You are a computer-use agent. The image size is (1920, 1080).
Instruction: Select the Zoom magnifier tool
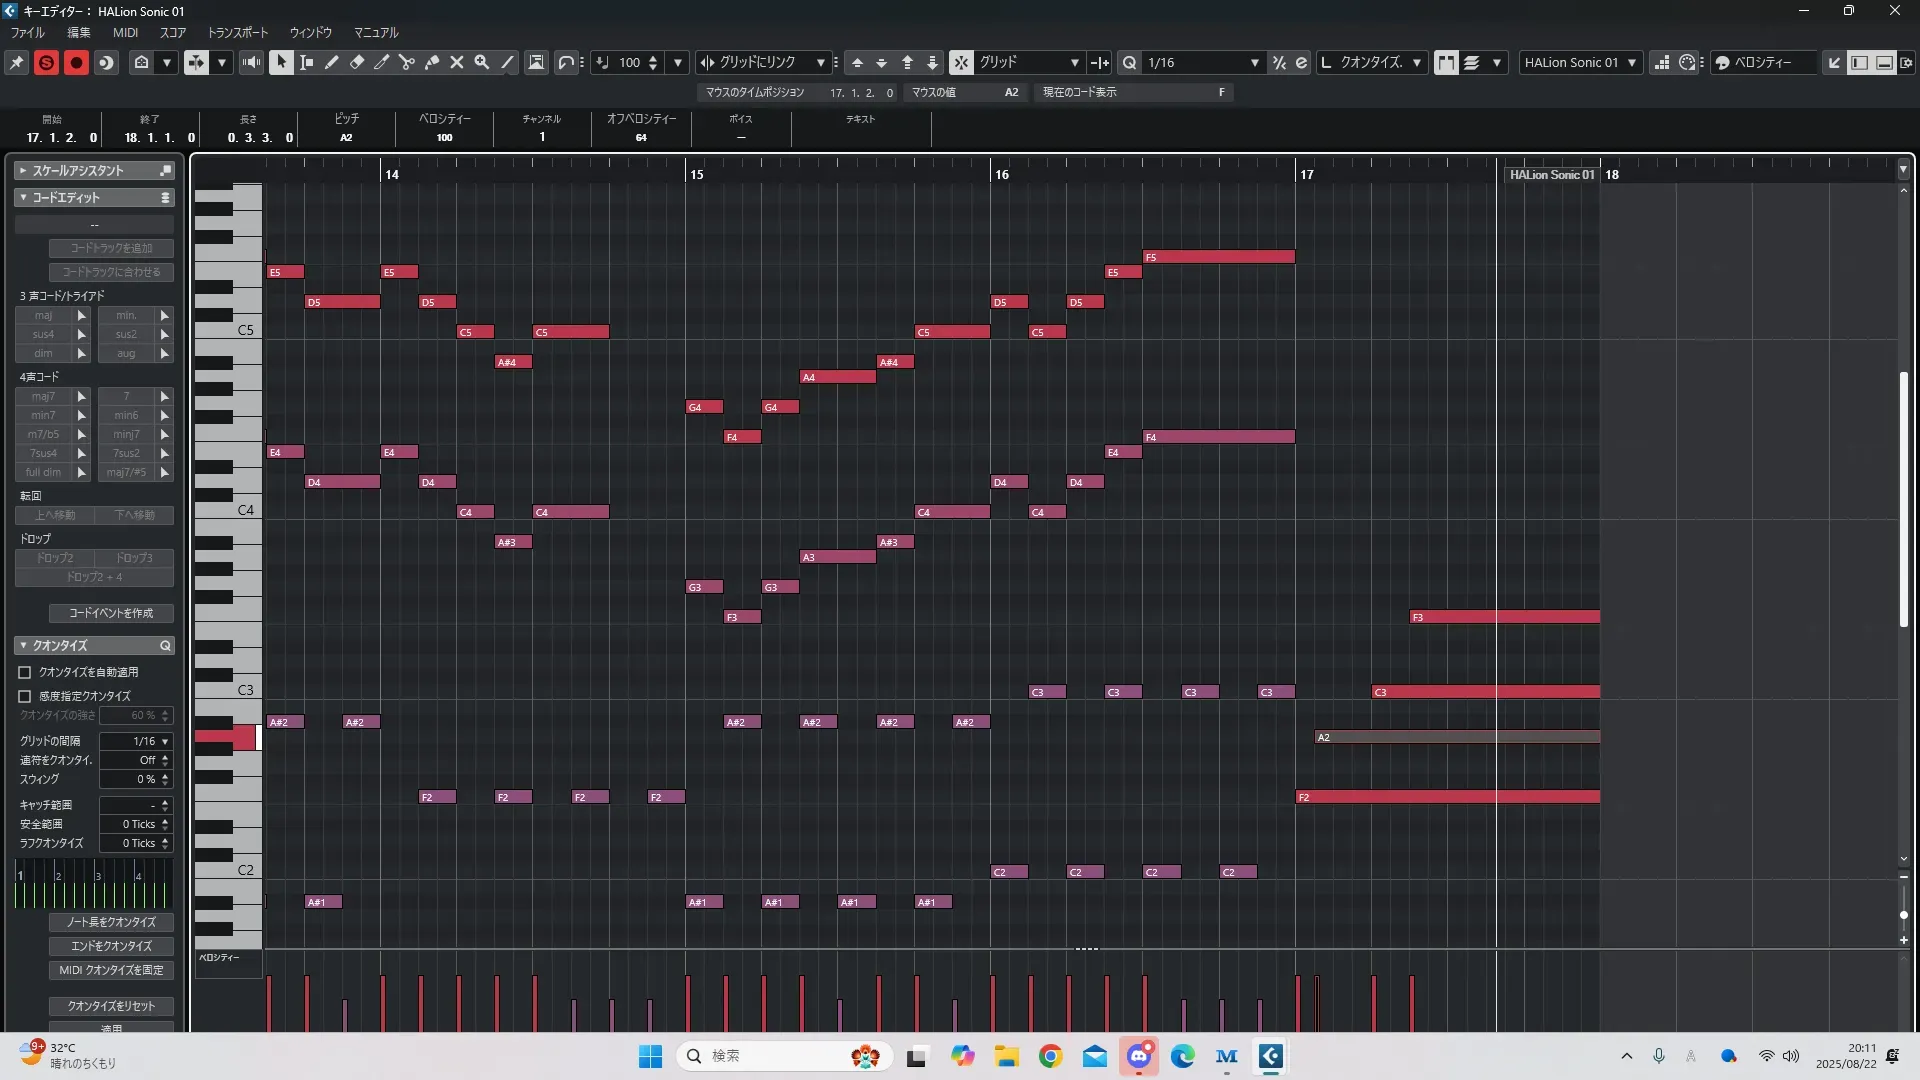(482, 62)
